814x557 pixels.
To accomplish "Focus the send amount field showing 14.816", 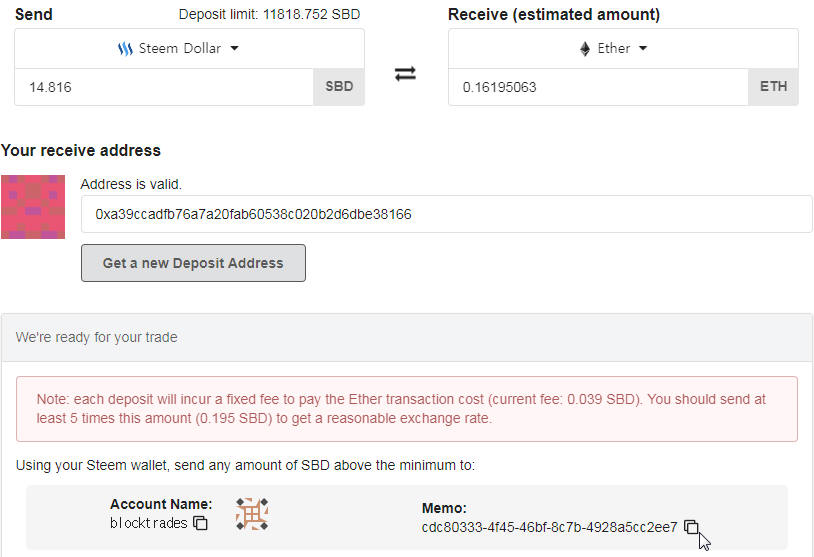I will tap(164, 87).
